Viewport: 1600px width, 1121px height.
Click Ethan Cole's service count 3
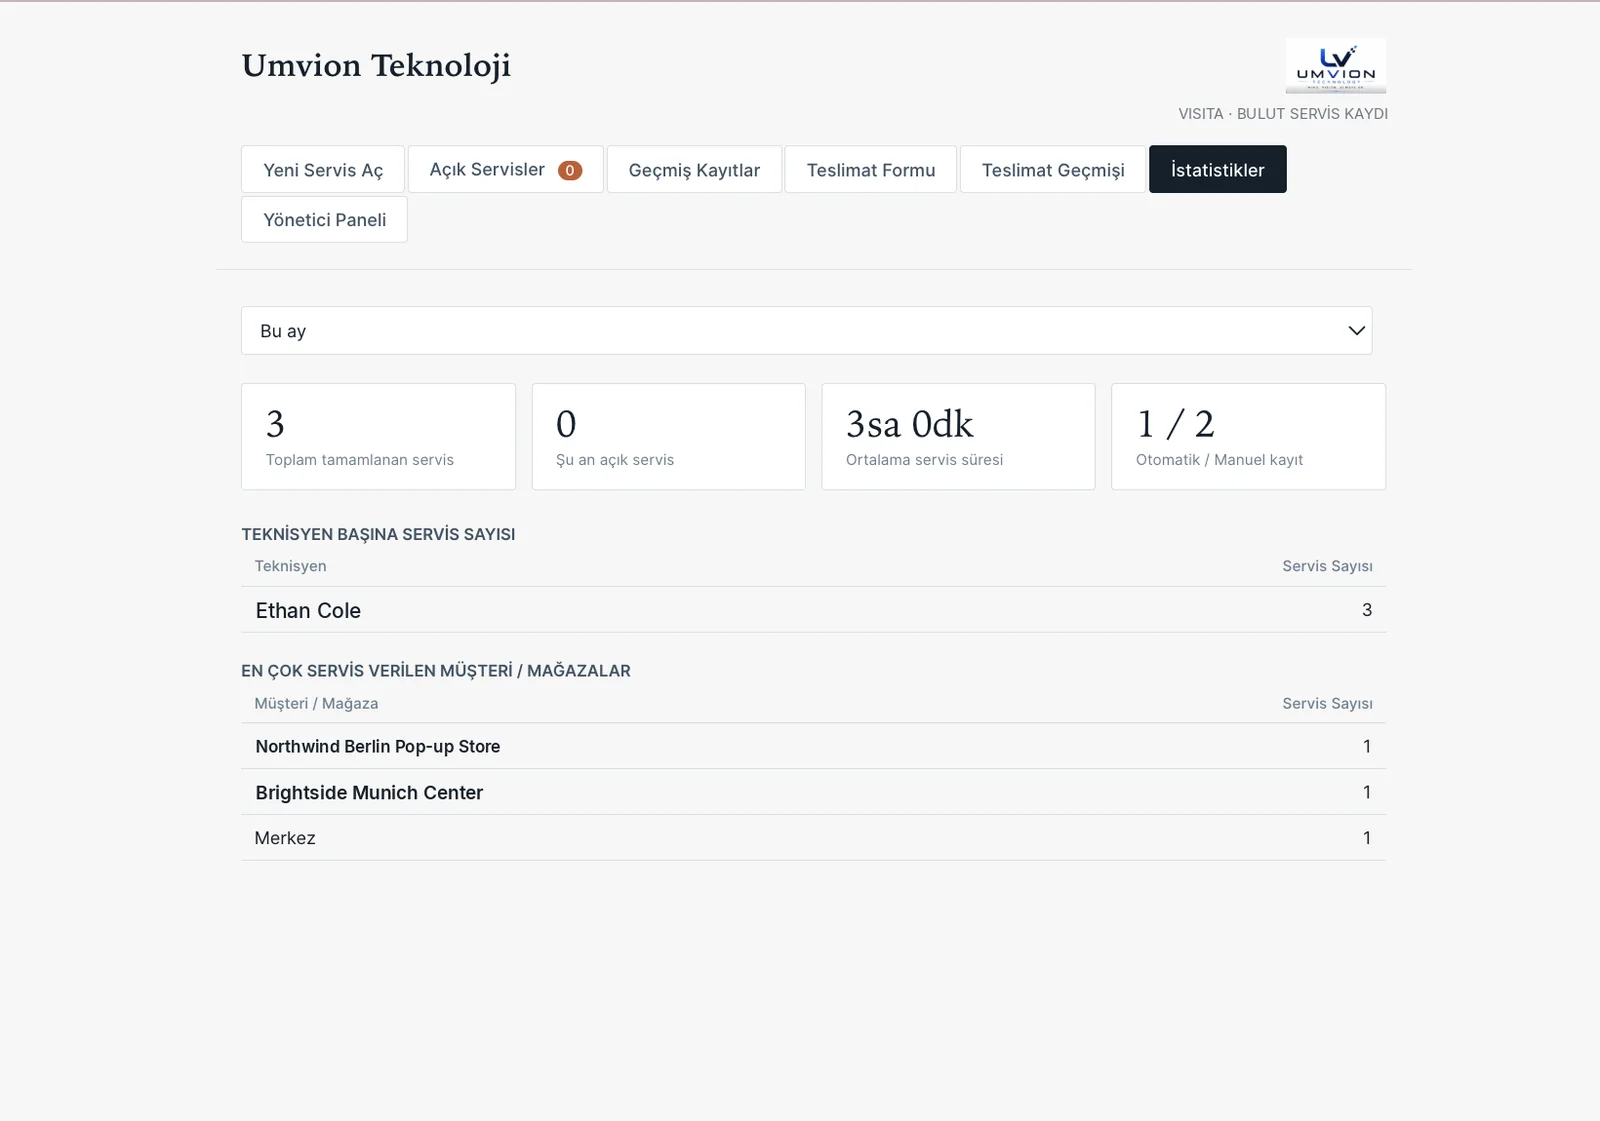point(1367,610)
